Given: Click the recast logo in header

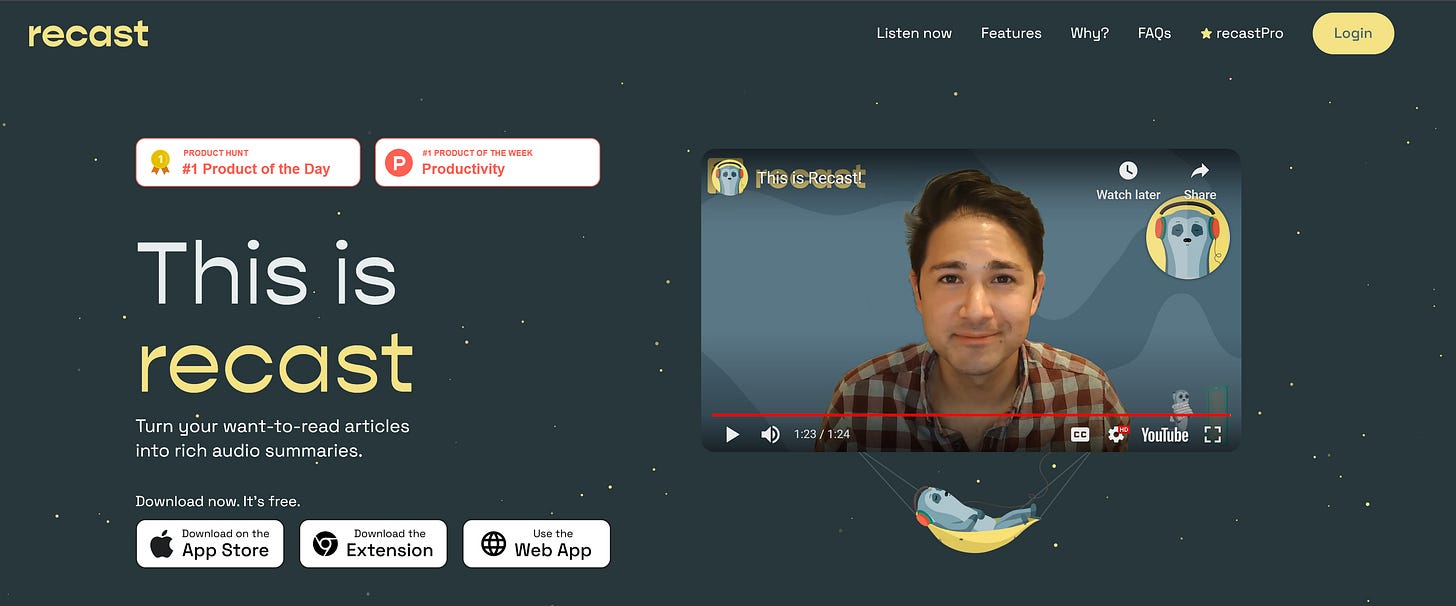Looking at the screenshot, I should (88, 34).
